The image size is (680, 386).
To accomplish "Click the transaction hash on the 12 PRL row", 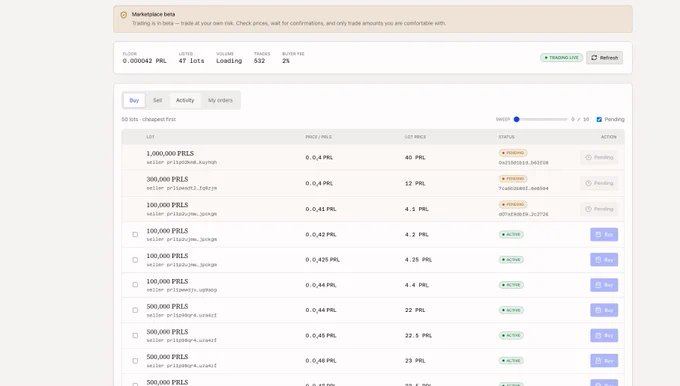I will (523, 189).
